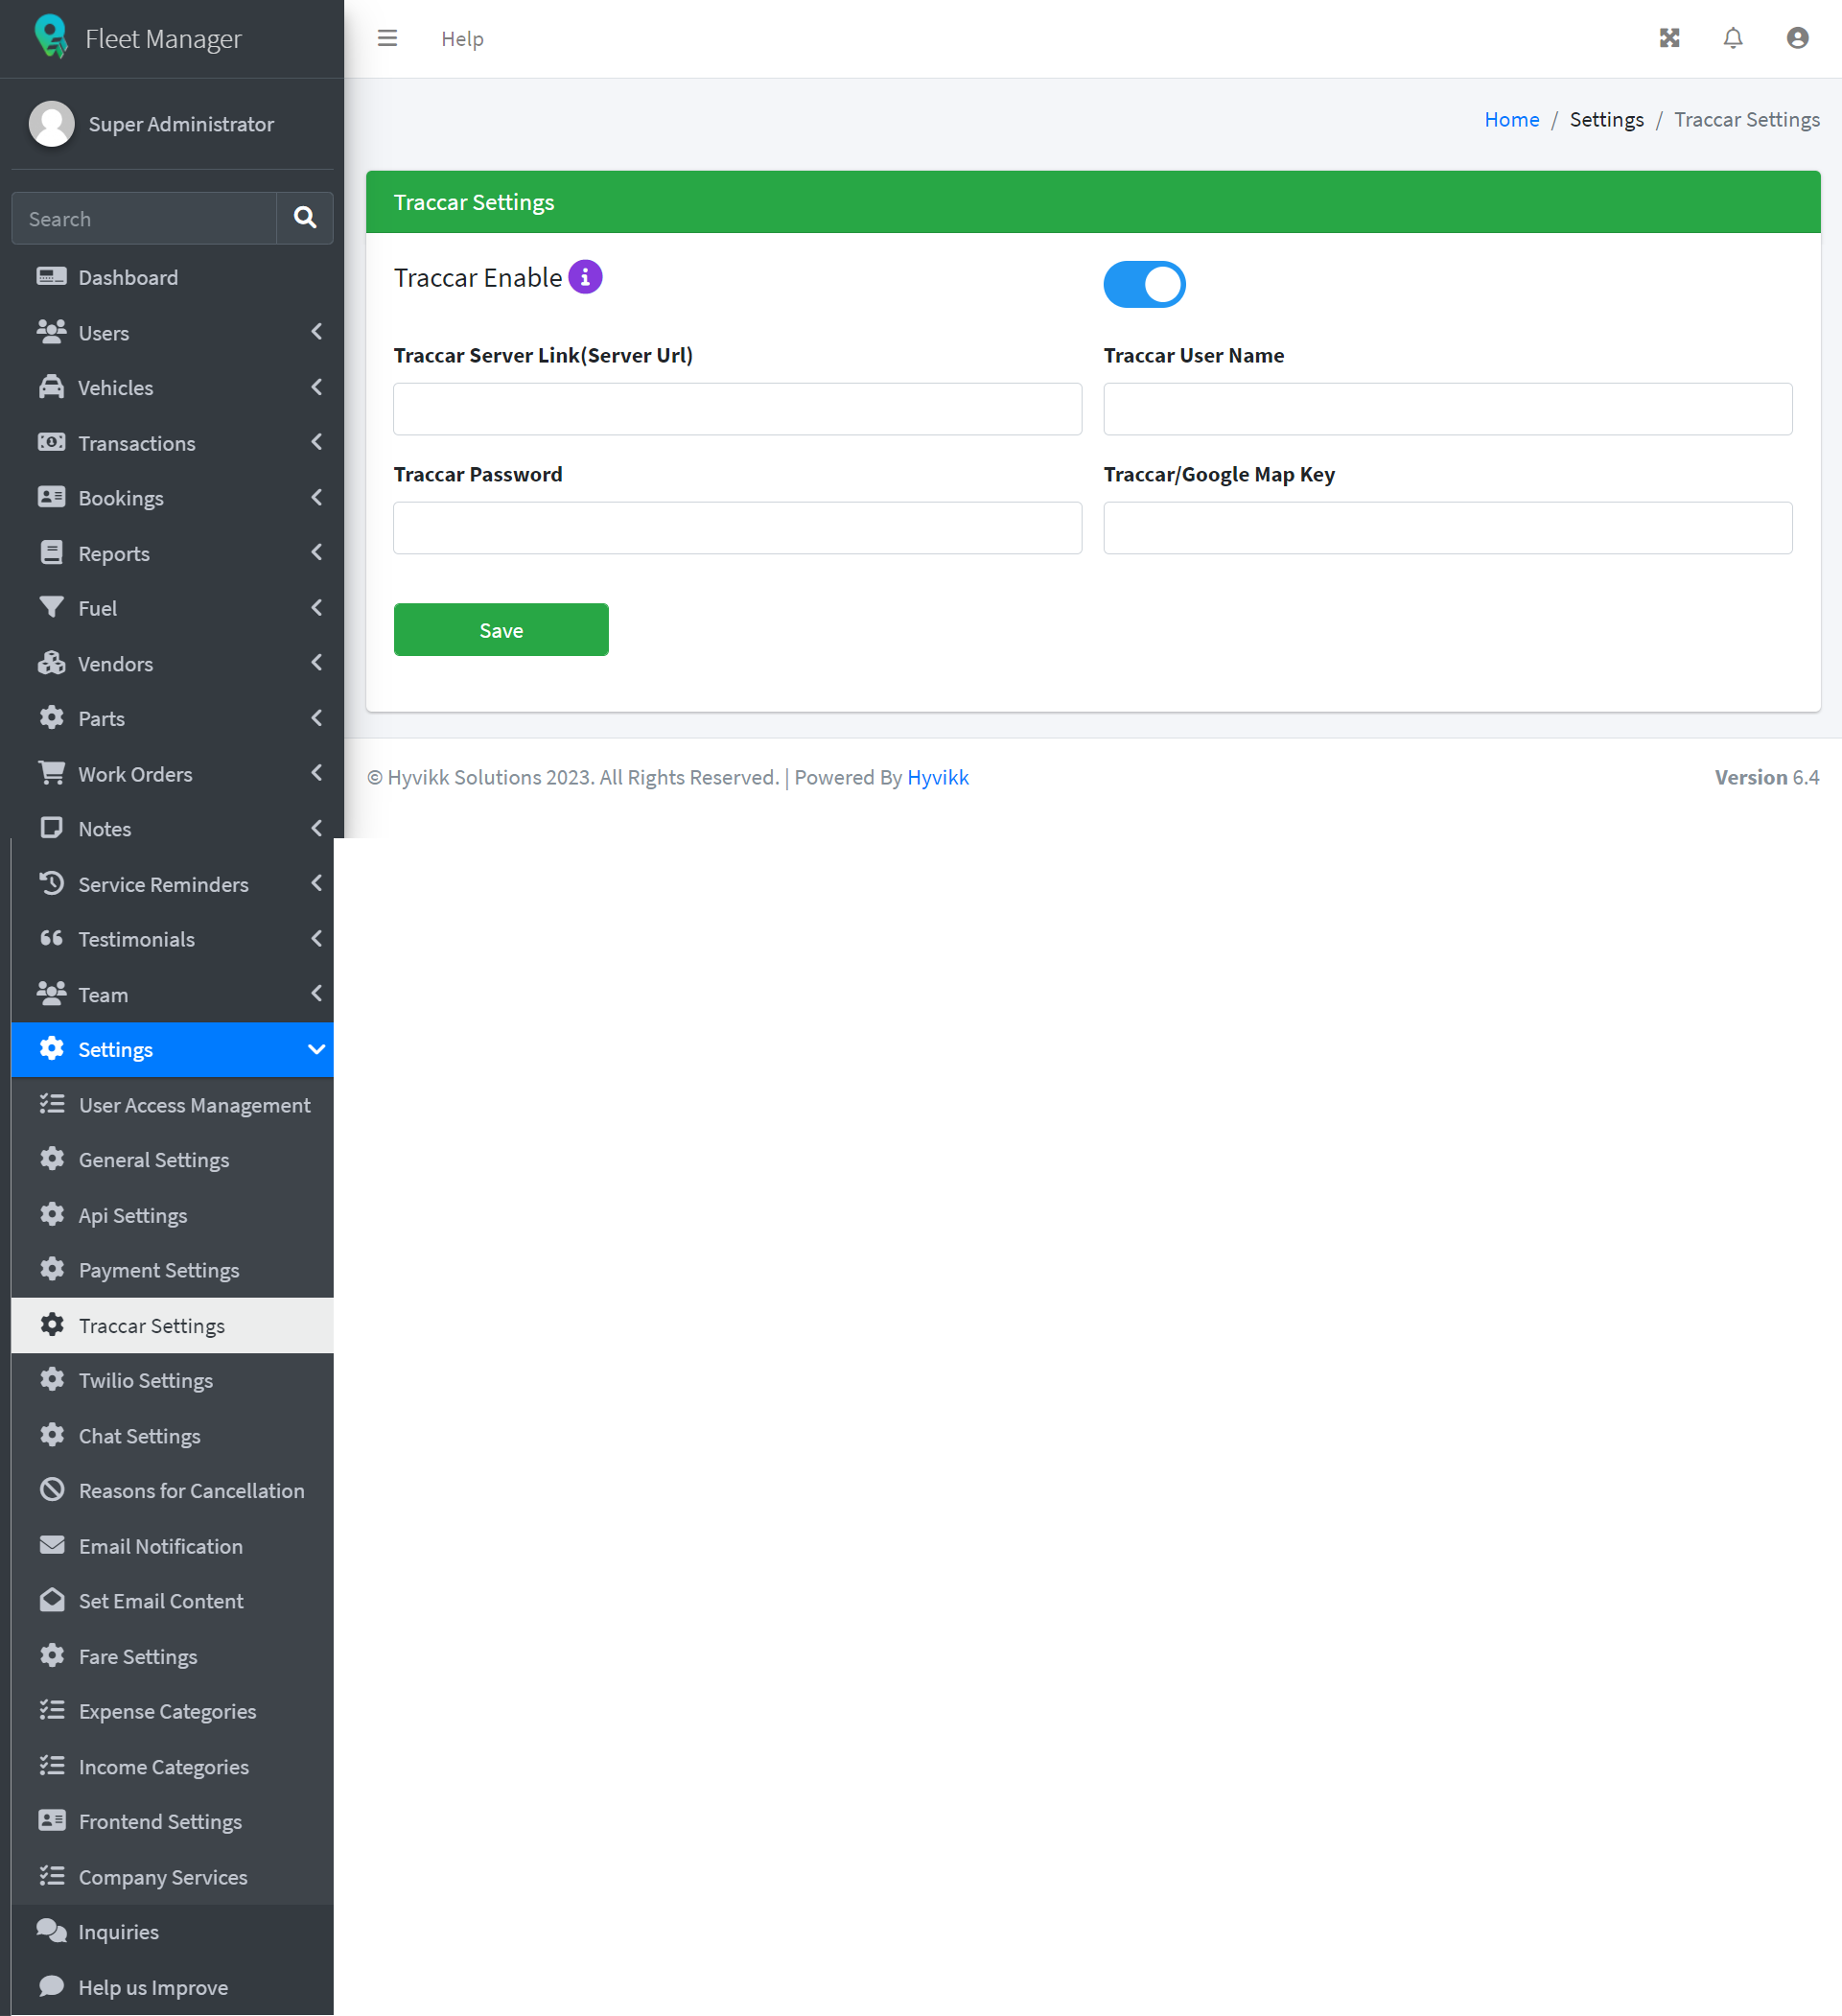Open the user profile icon in header
The height and width of the screenshot is (2016, 1842).
click(x=1797, y=38)
